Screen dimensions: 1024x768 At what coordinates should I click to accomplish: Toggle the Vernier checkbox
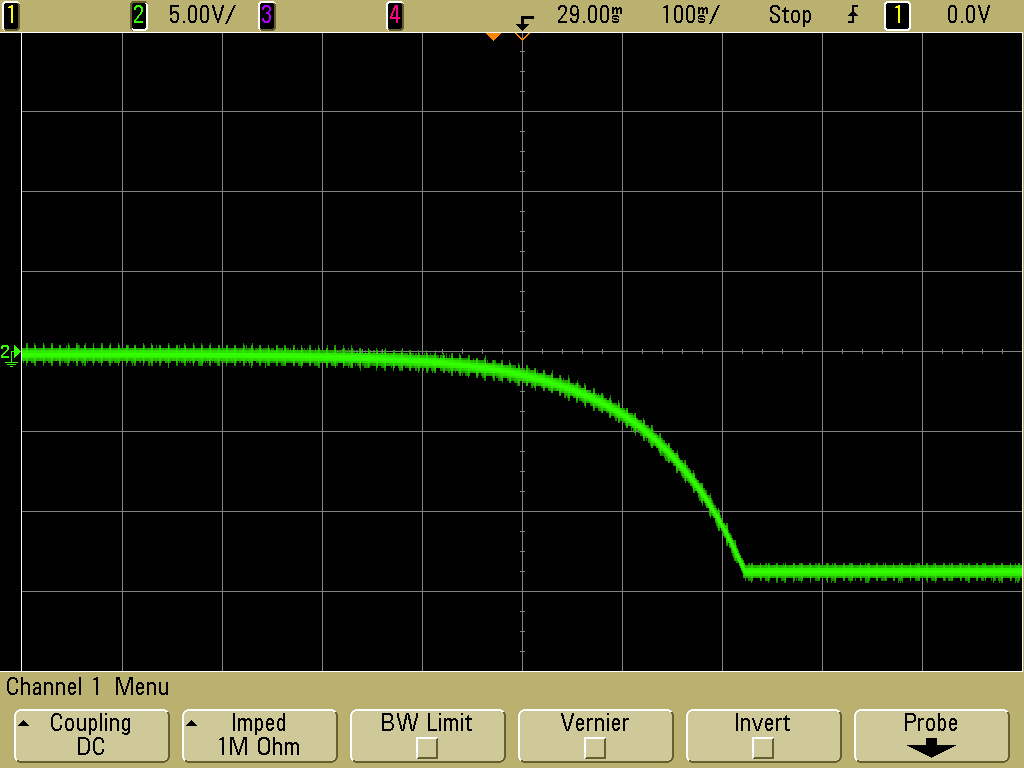point(594,747)
